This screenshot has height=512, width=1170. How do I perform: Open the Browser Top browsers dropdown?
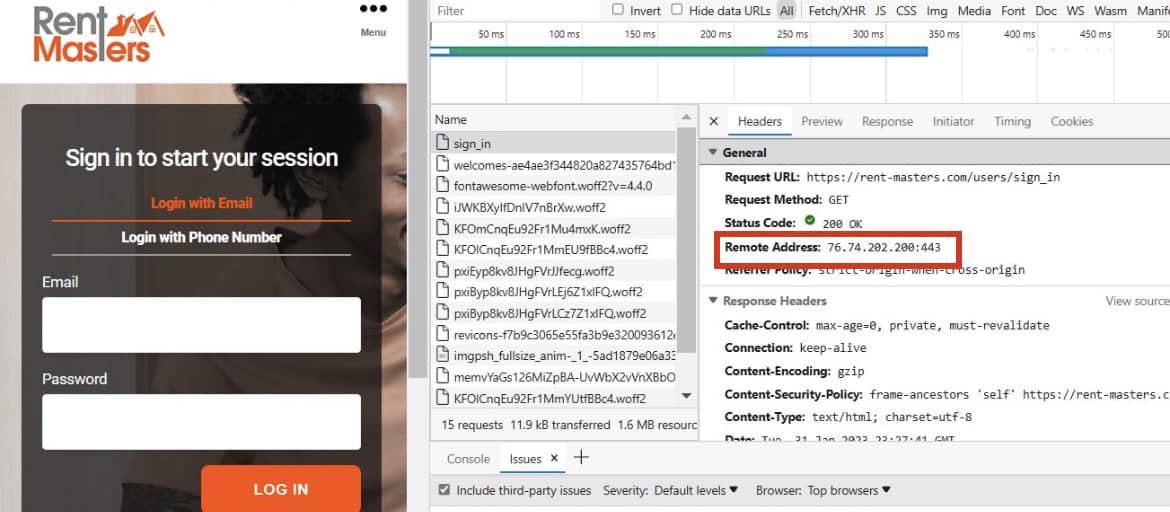[x=848, y=490]
